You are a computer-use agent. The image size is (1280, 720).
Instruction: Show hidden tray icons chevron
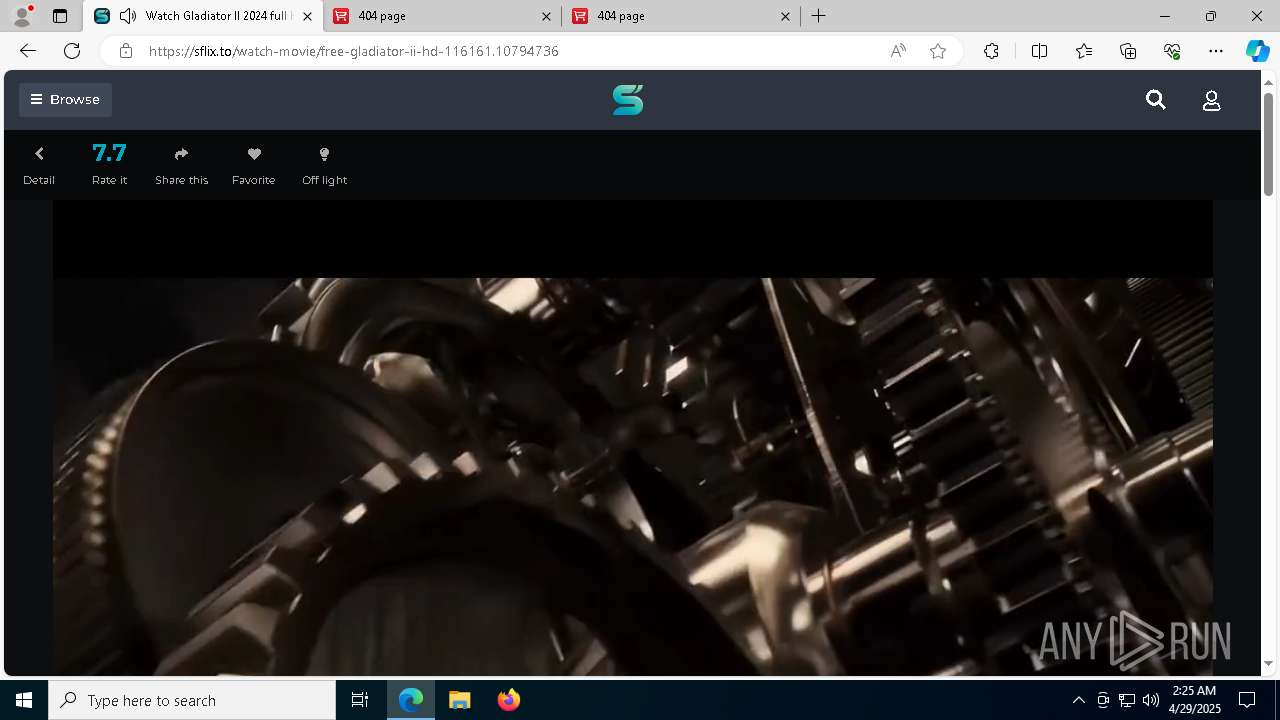pos(1078,700)
